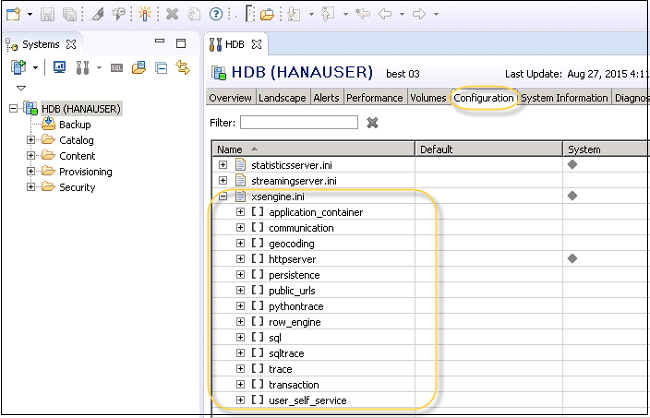Viewport: 650px width, 418px height.
Task: Open the Systems view menu triangle
Action: coord(21,88)
